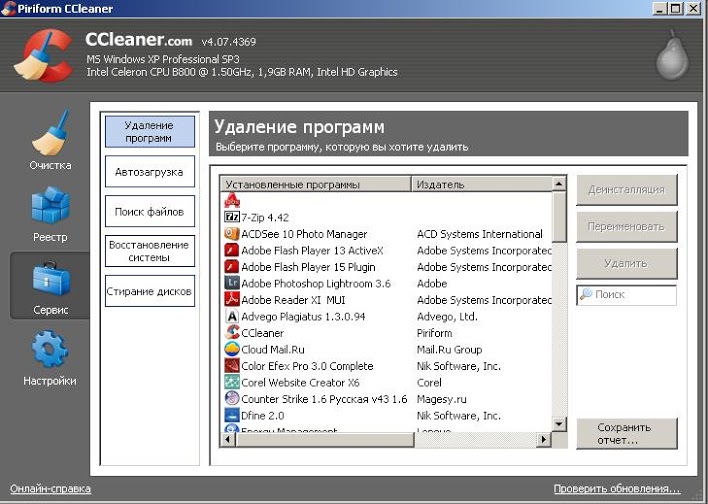Click the Lightroom 3.6 Lr icon
Image resolution: width=708 pixels, height=504 pixels.
click(x=232, y=283)
